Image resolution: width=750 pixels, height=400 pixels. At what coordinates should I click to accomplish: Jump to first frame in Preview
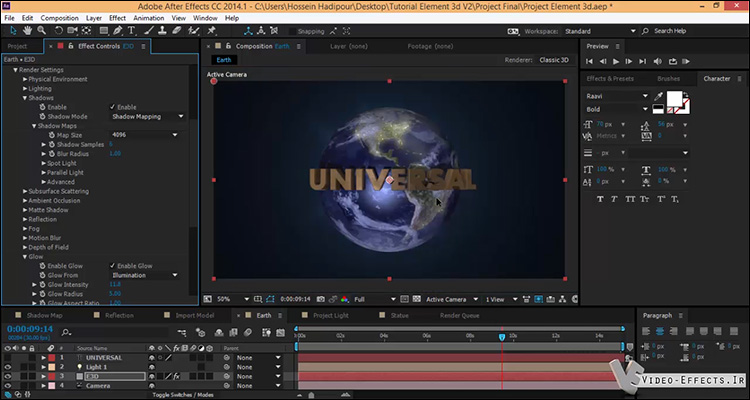tap(589, 61)
